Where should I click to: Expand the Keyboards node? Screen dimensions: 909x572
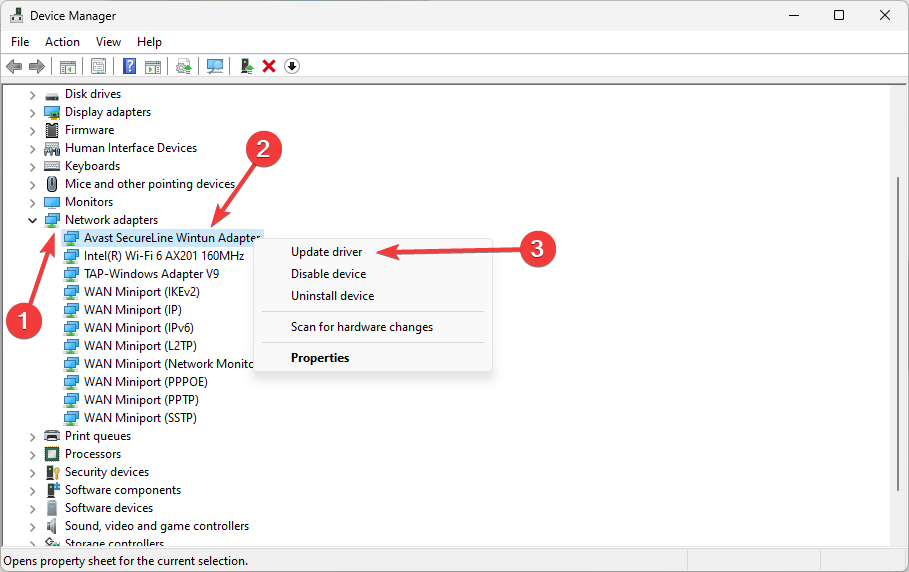[32, 167]
